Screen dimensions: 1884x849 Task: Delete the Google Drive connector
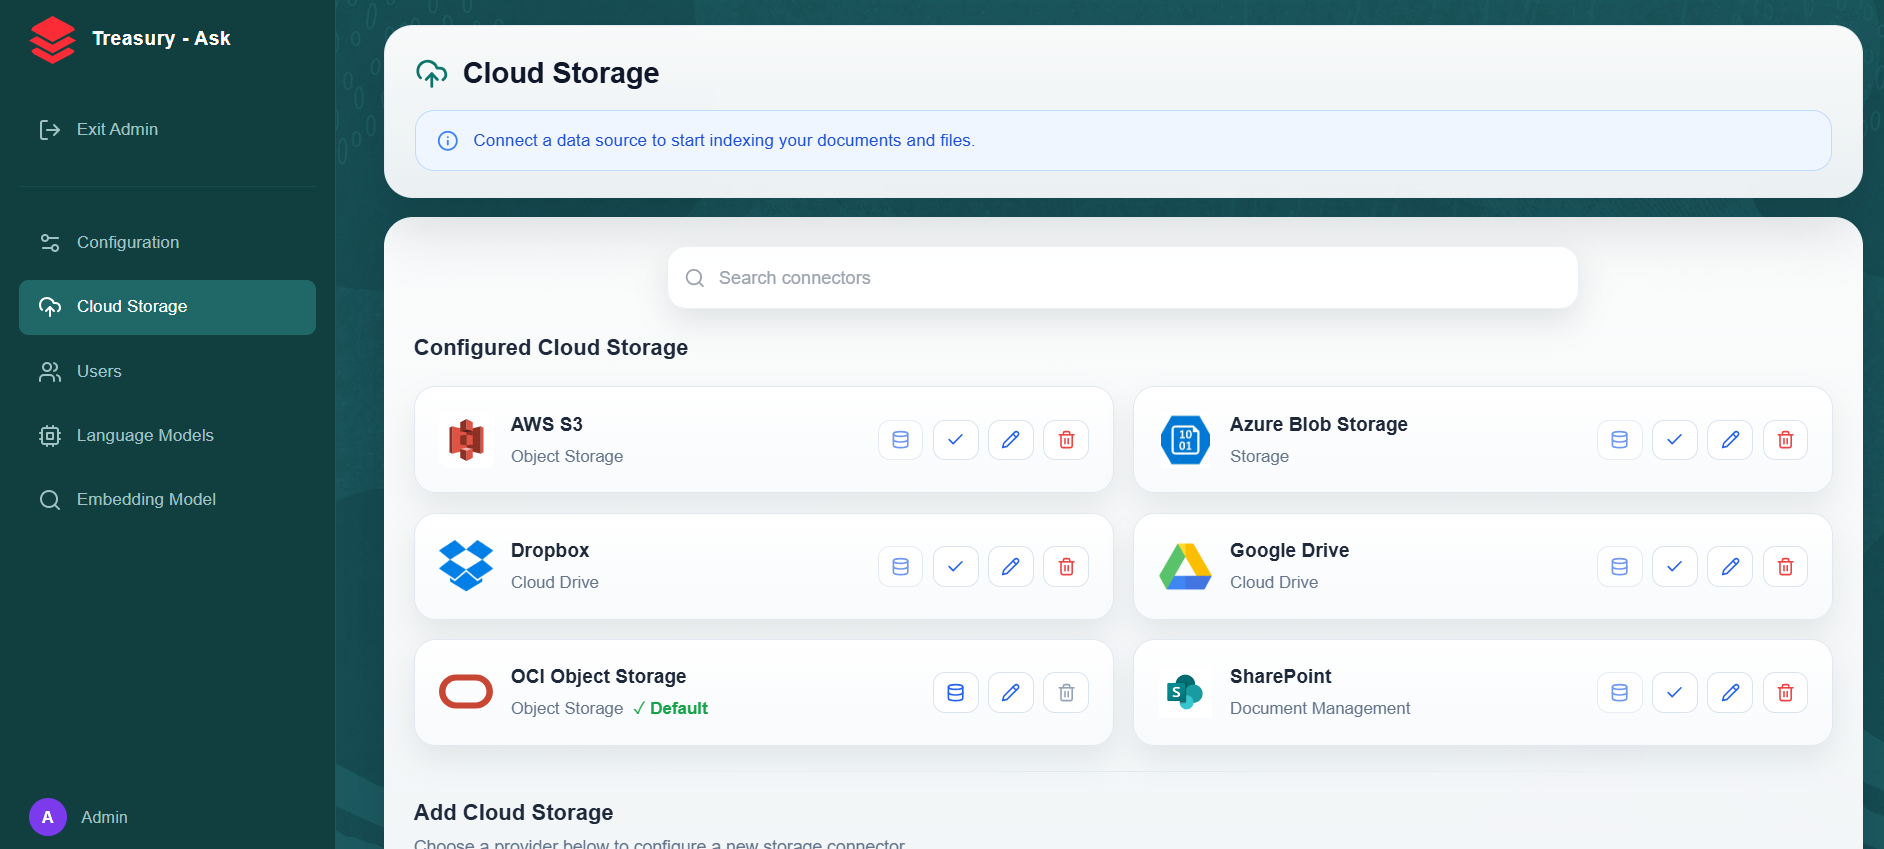pyautogui.click(x=1785, y=567)
